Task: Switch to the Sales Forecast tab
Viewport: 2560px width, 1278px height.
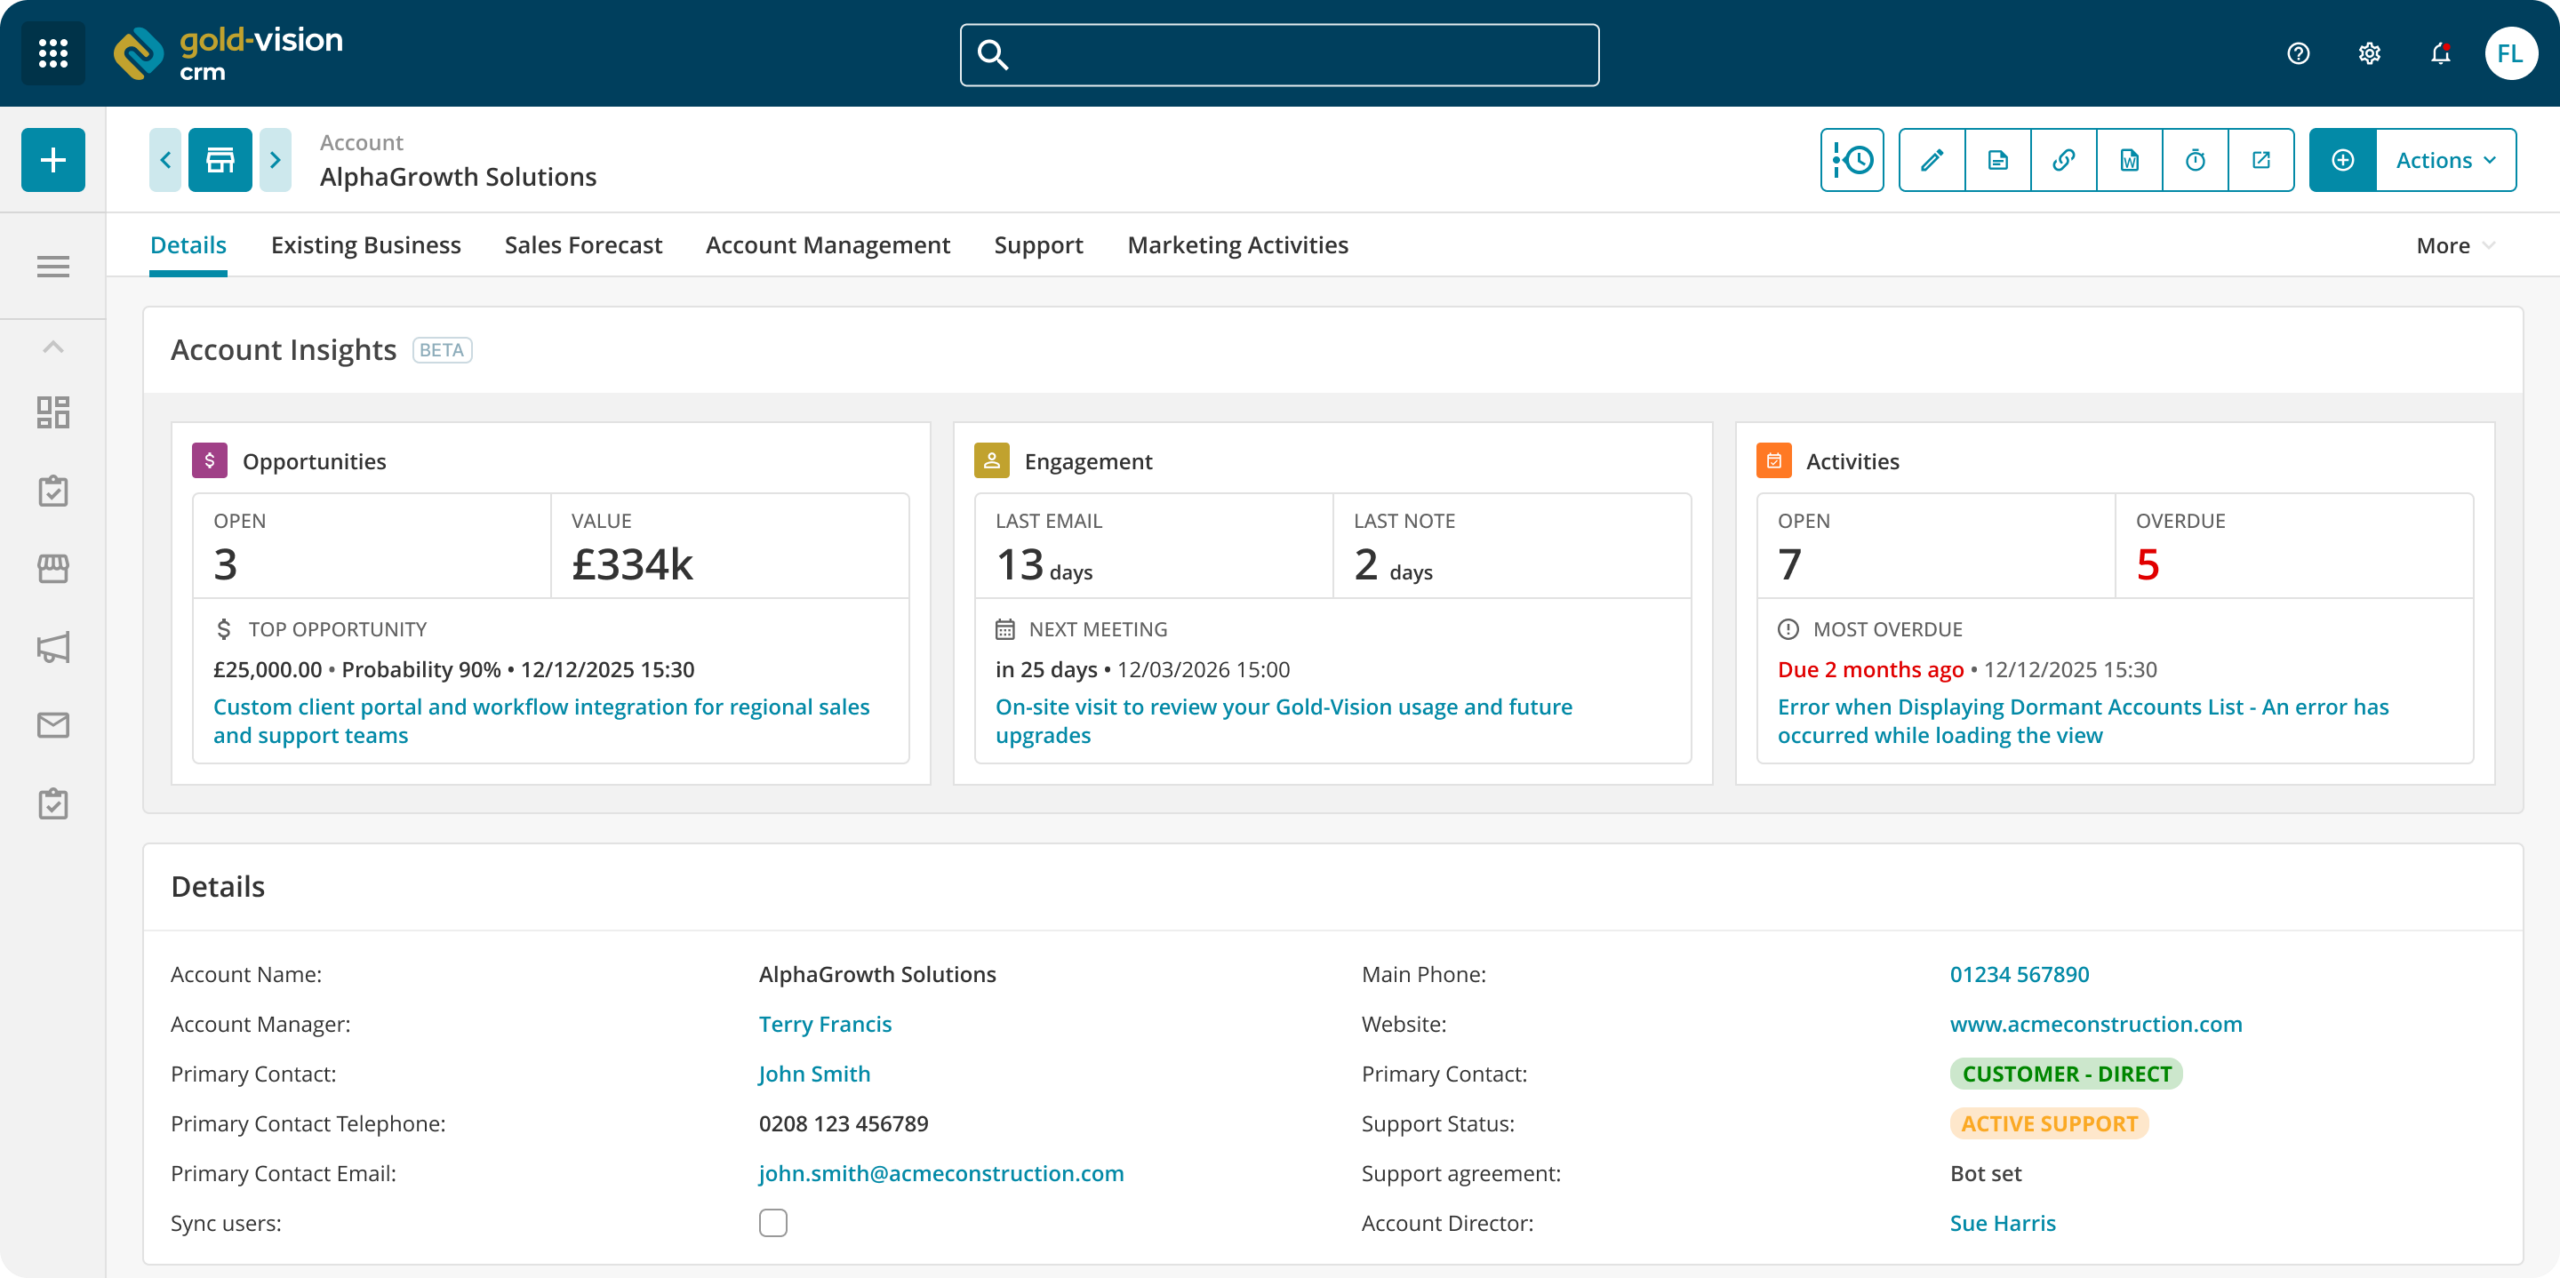Action: (x=583, y=245)
